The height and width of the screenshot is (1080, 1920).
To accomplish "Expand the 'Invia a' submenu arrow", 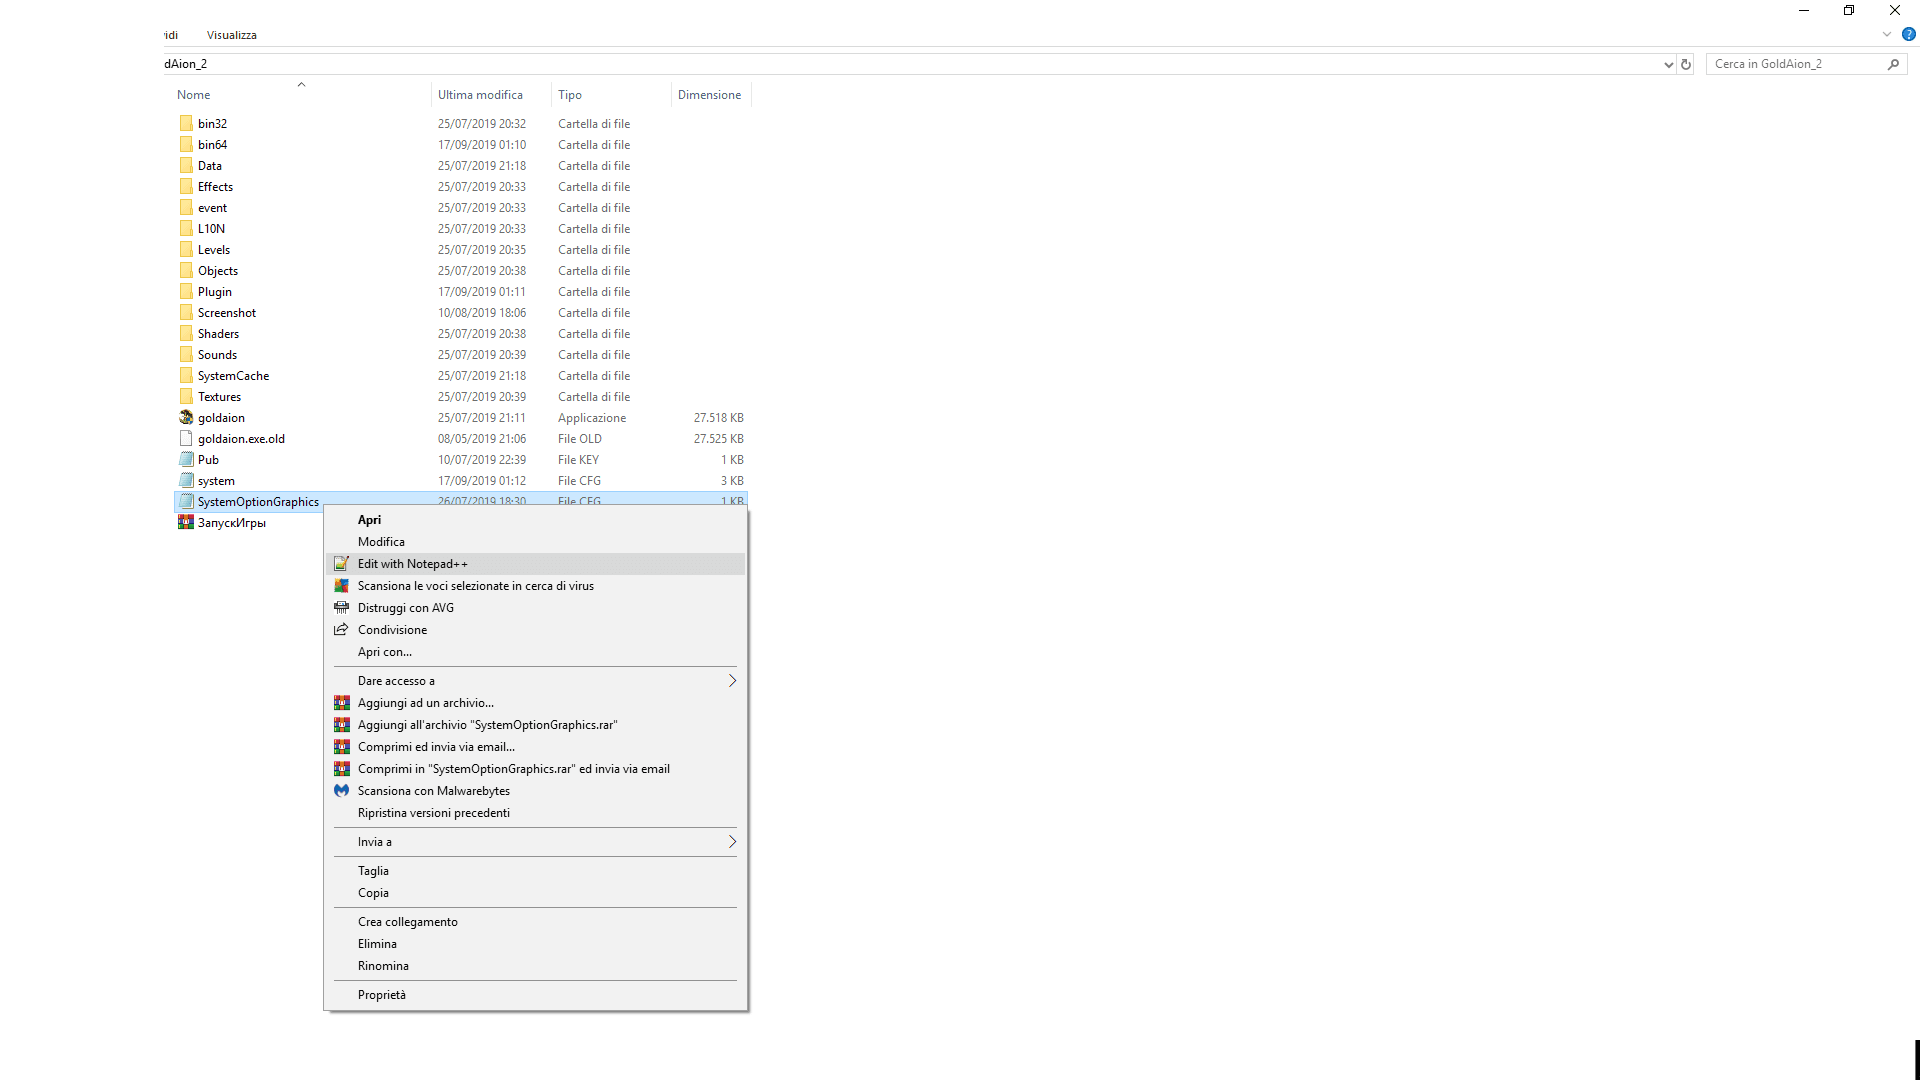I will (x=732, y=842).
